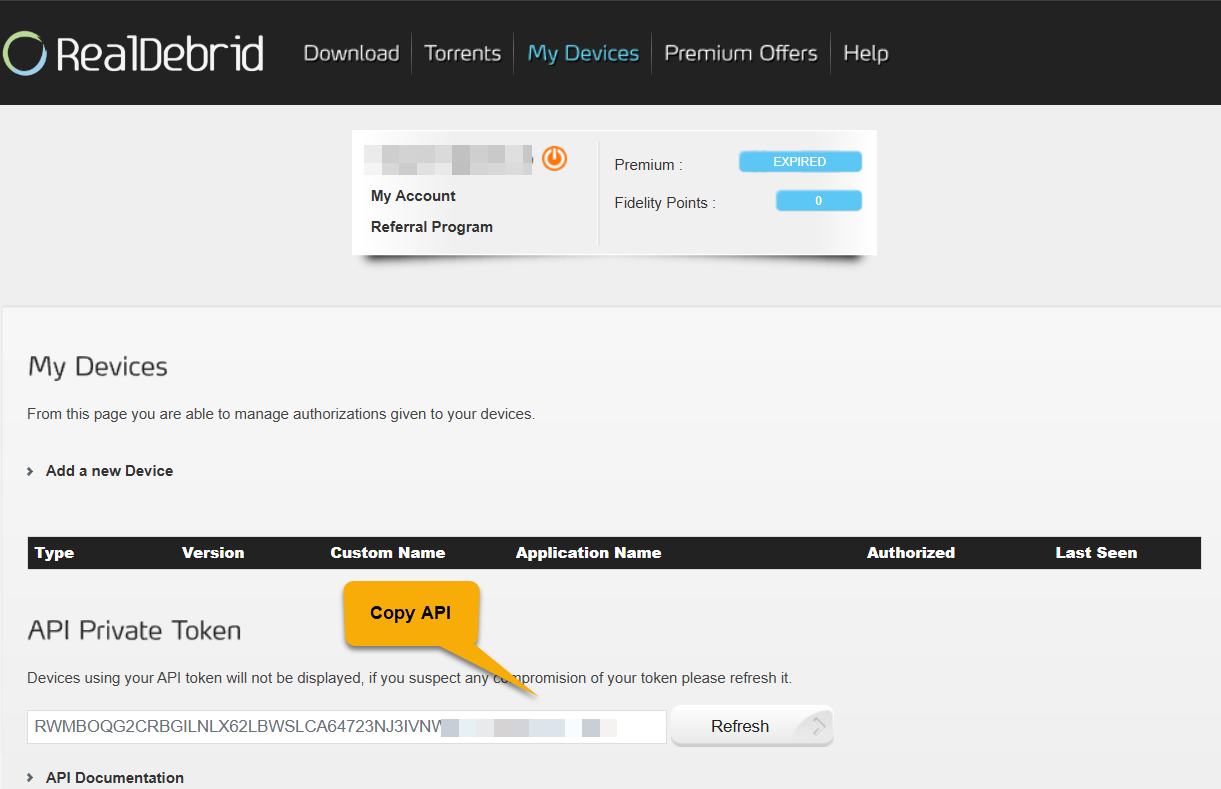Open the Premium Offers page

point(740,53)
